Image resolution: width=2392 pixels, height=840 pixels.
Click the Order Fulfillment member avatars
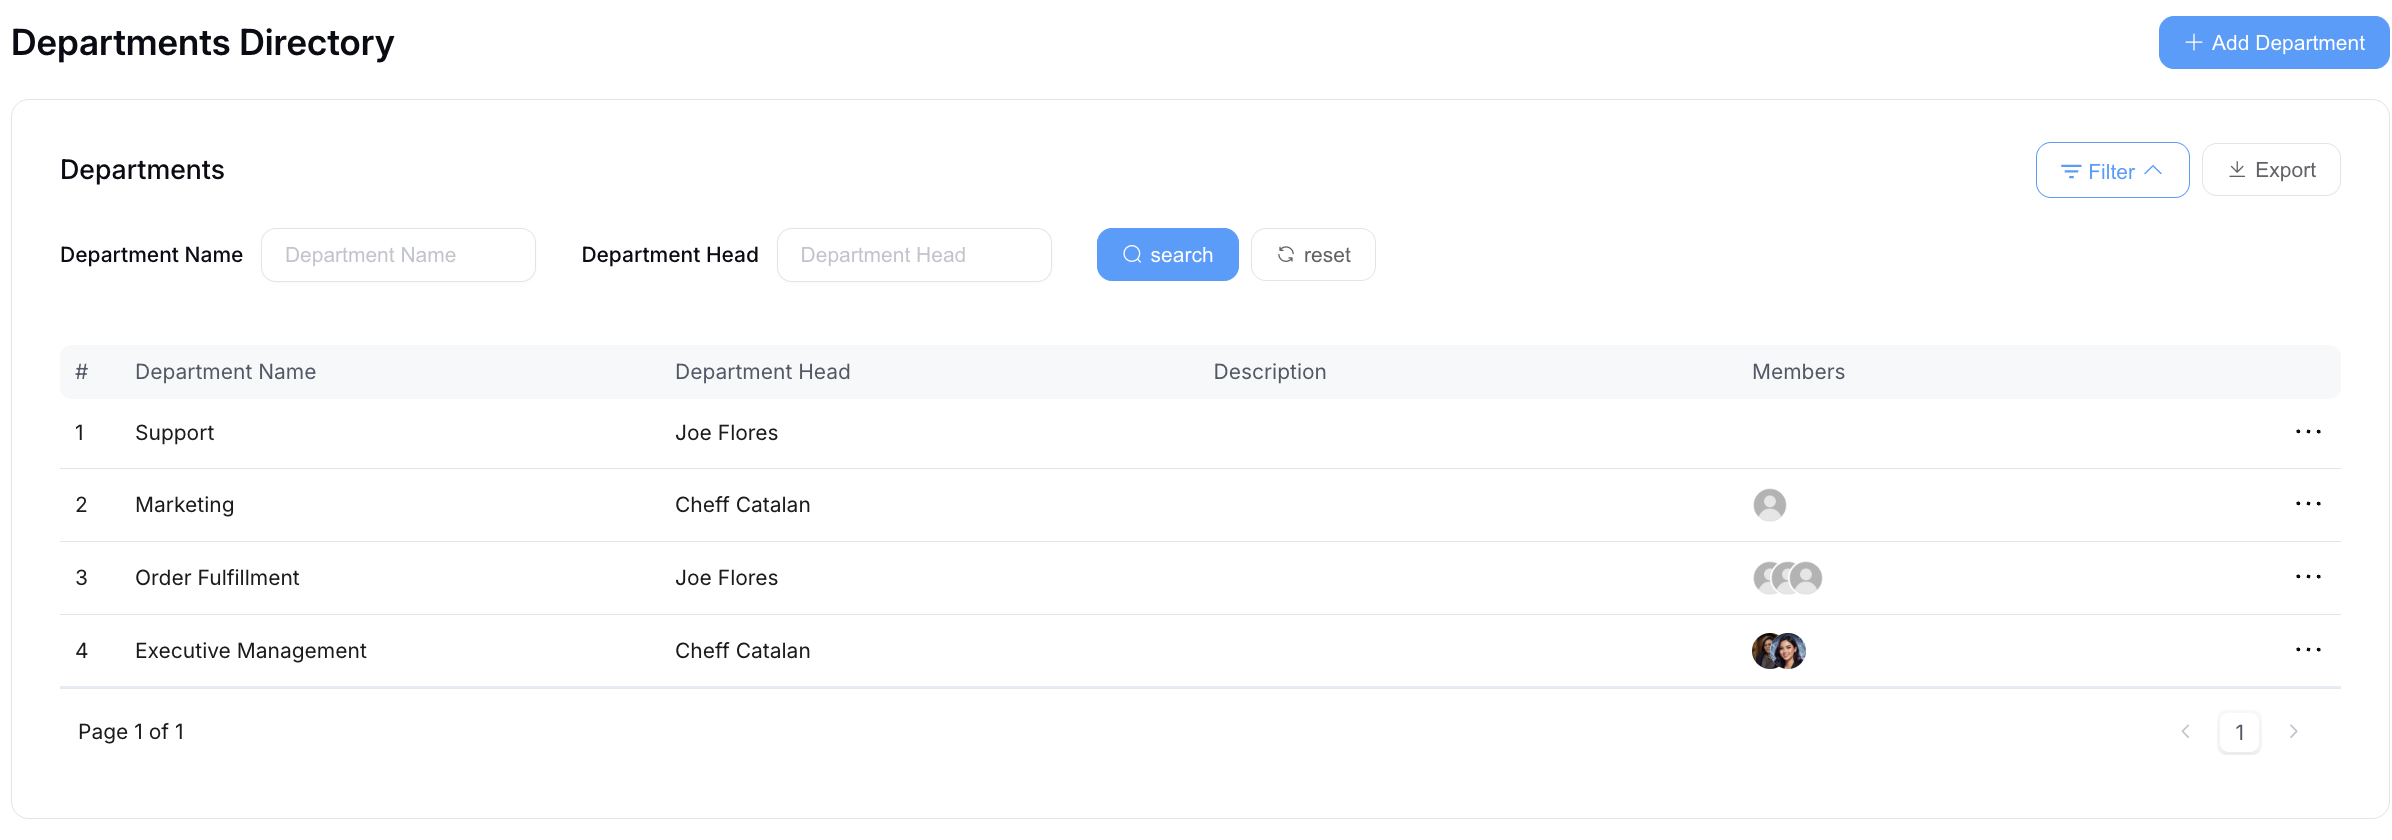pos(1787,578)
